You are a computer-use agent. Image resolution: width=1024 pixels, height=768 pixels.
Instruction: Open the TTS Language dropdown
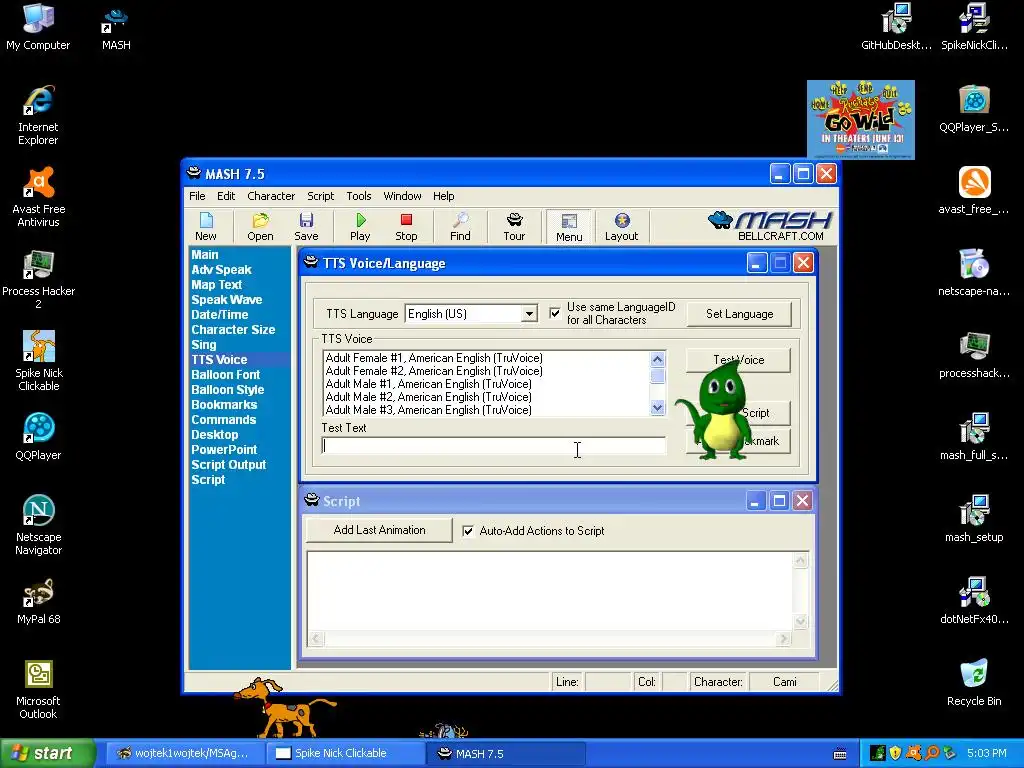[x=529, y=314]
